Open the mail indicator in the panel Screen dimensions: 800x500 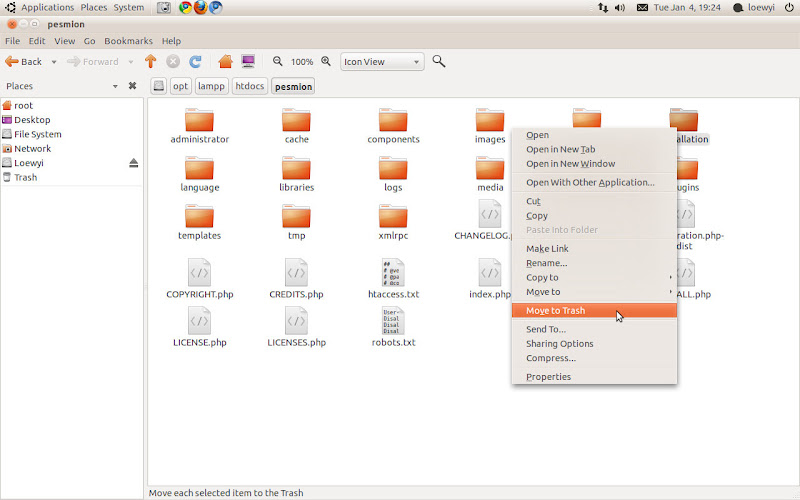coord(642,8)
